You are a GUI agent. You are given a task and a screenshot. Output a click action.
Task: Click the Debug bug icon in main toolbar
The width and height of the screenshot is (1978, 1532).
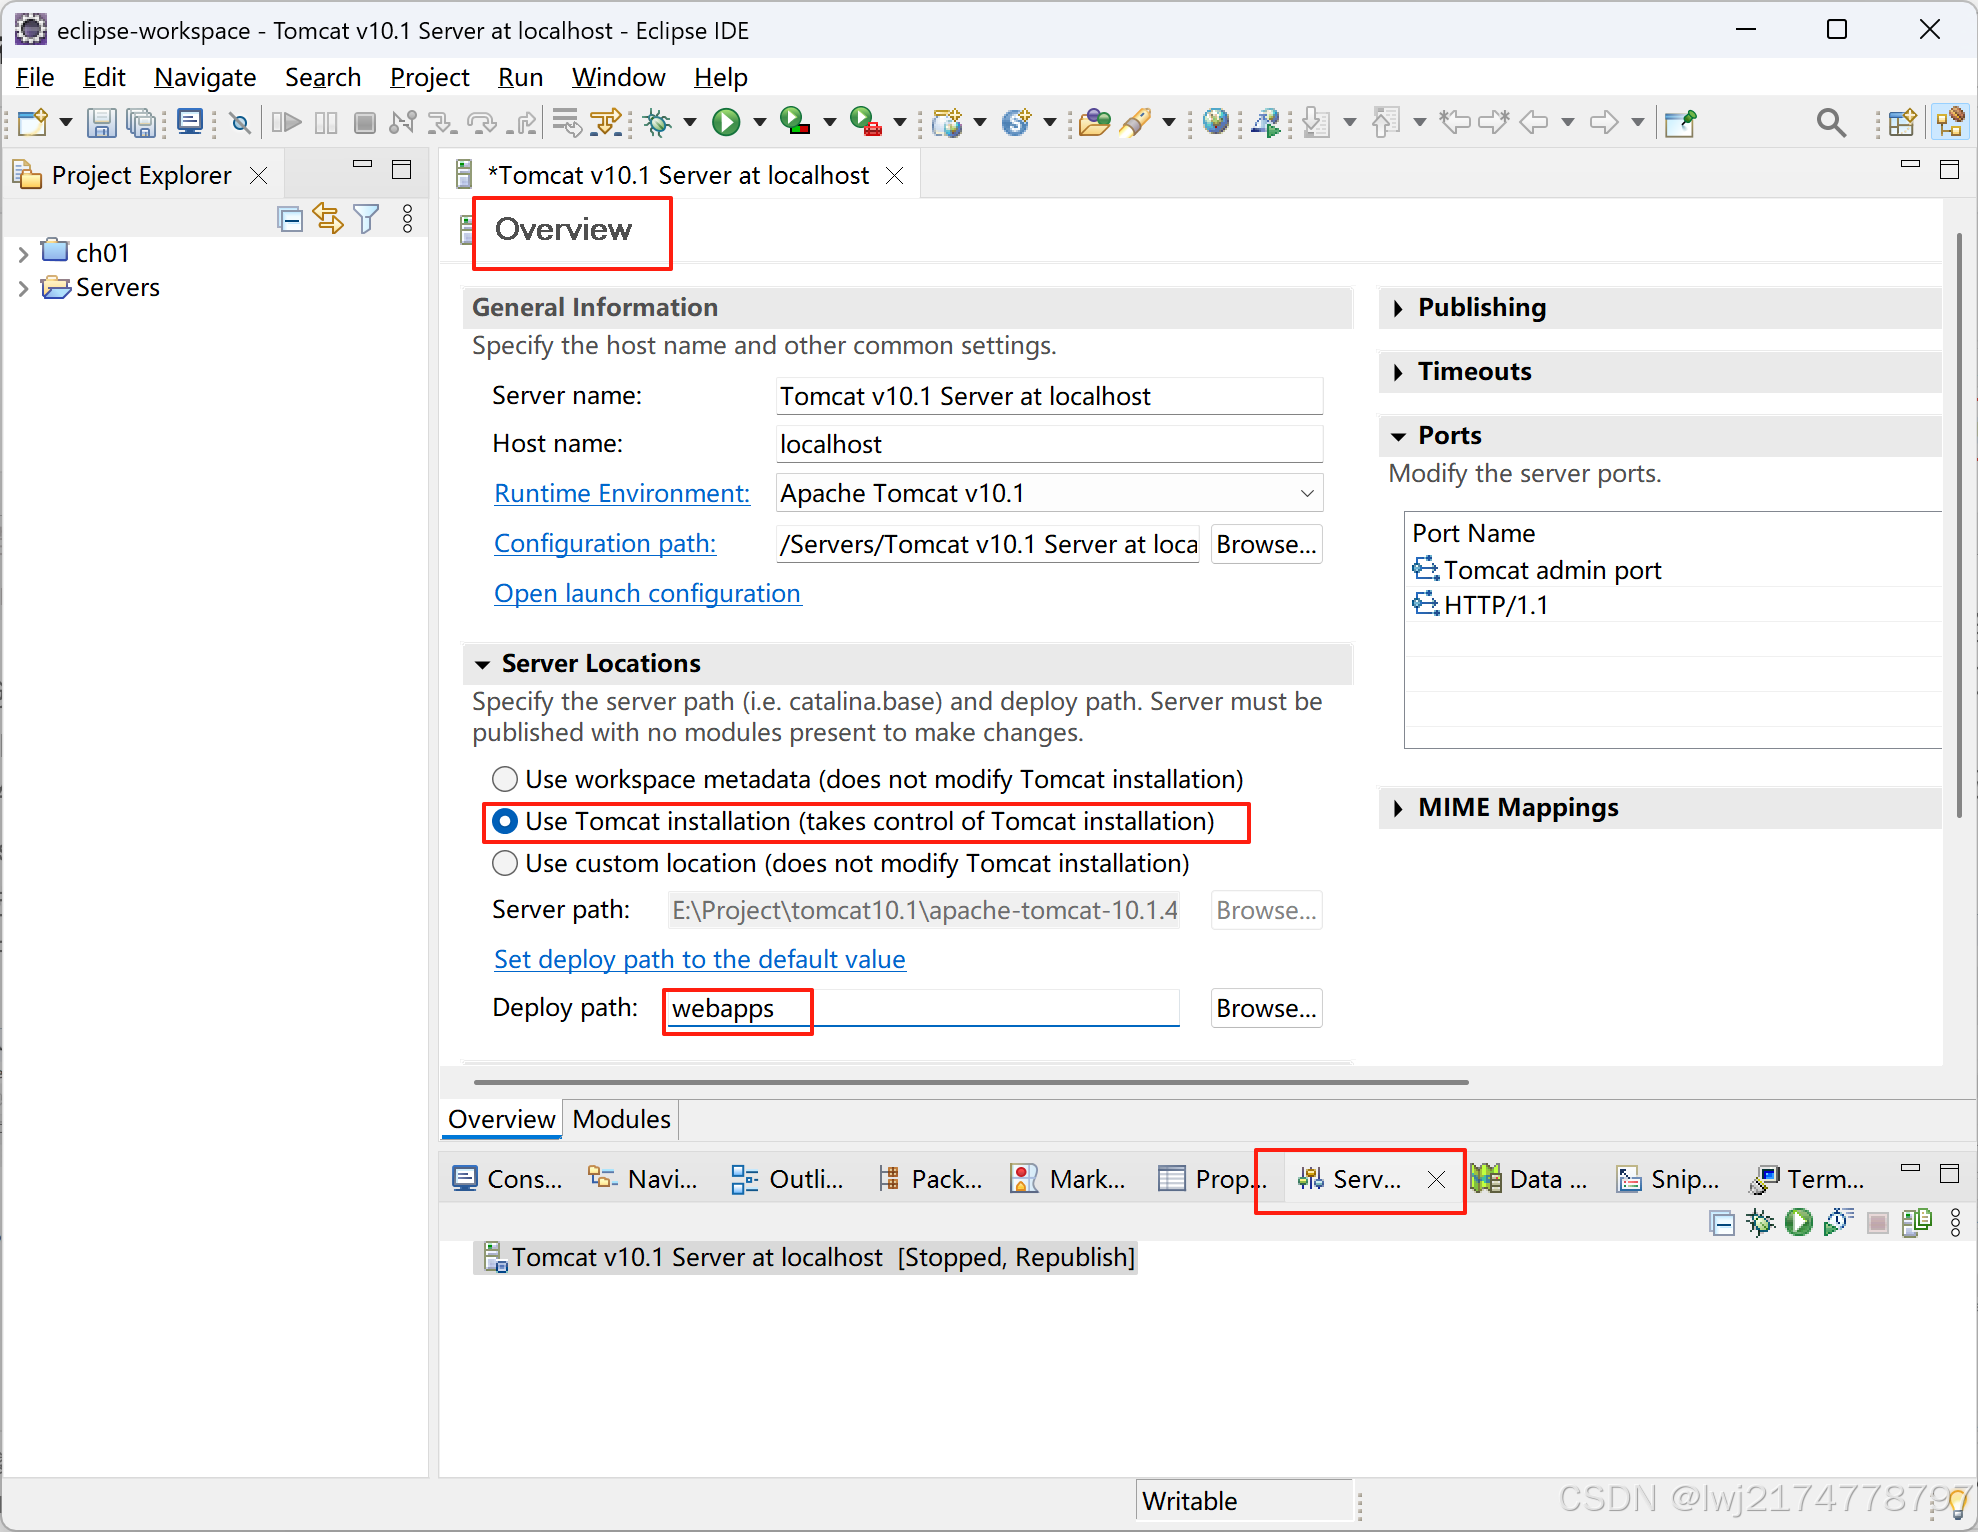[657, 122]
